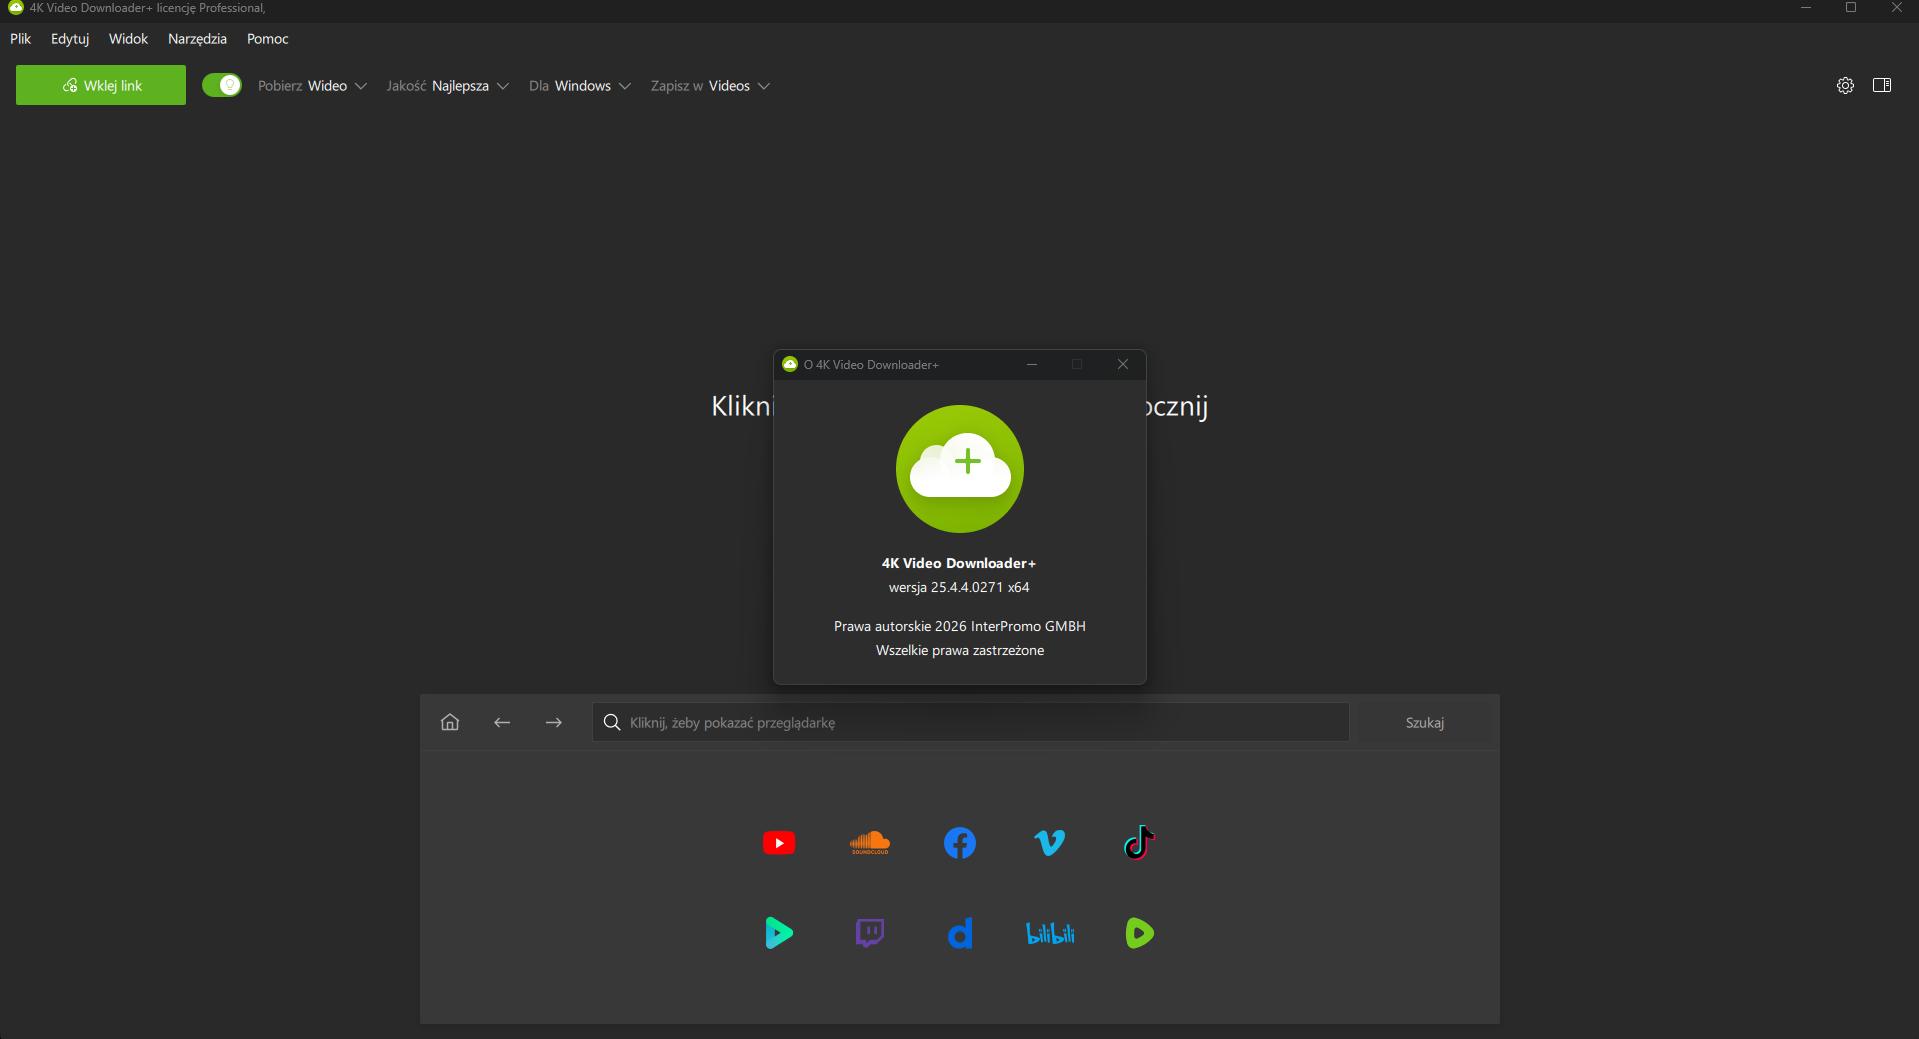This screenshot has width=1919, height=1039.
Task: Open the Facebook shortcut icon
Action: pyautogui.click(x=960, y=843)
